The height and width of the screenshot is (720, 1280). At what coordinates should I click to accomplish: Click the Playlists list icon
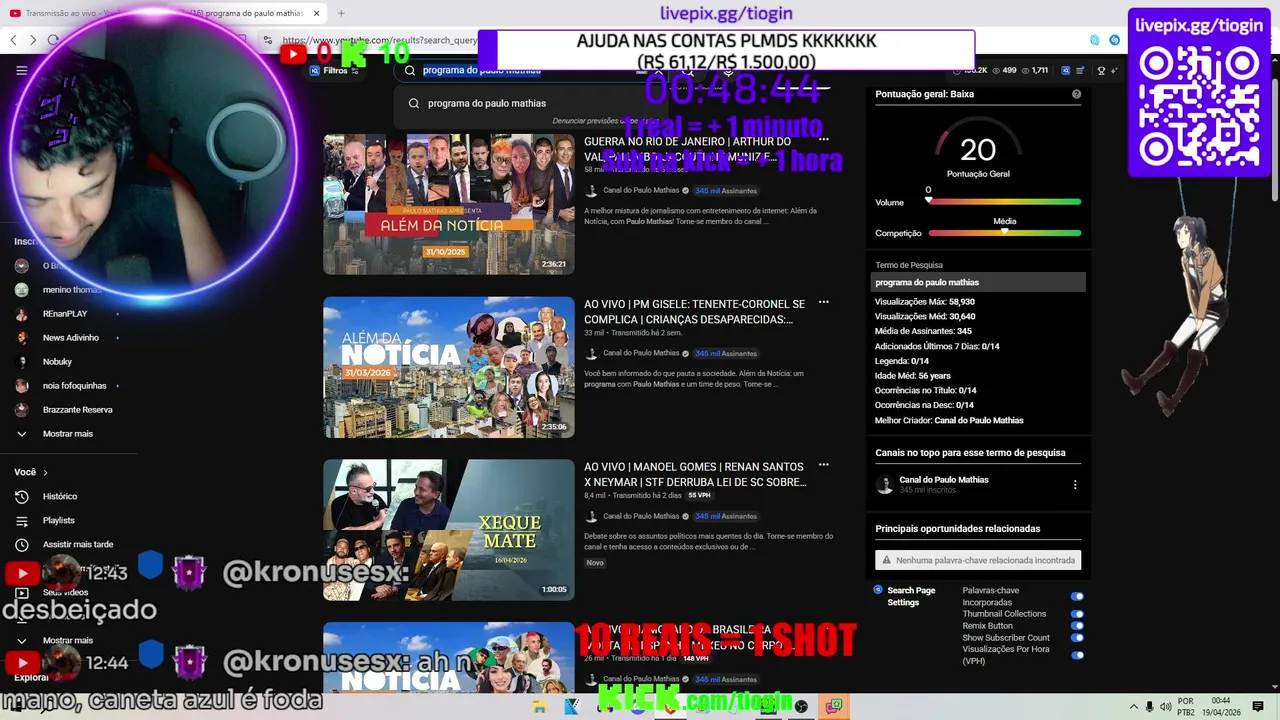coord(21,520)
